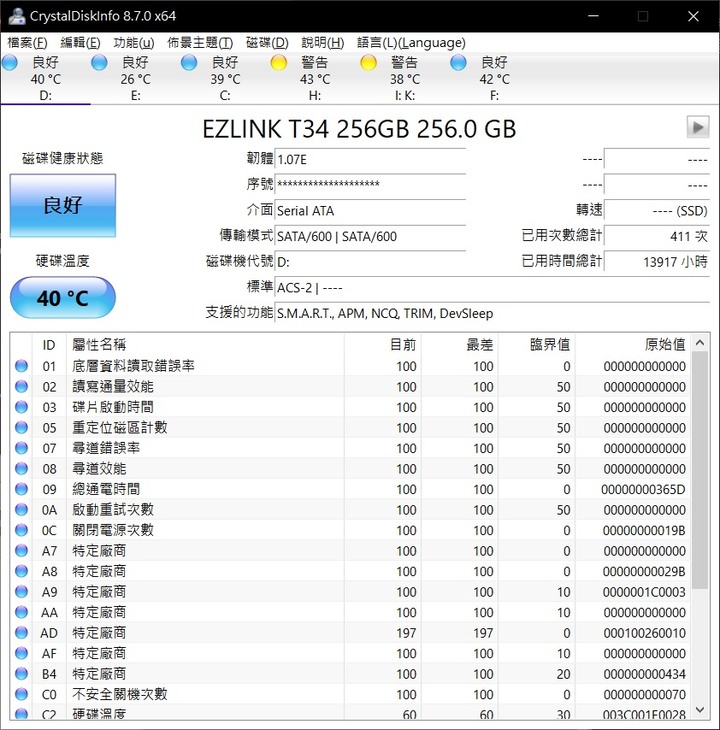Click power-on count value 411 次
The height and width of the screenshot is (730, 720).
(x=657, y=237)
